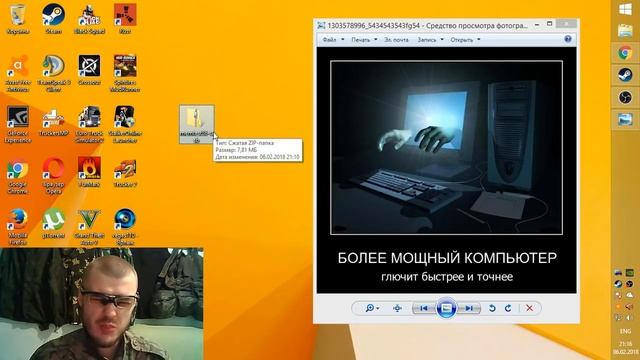Select the GeForce Experience shortcut
The image size is (640, 360).
click(17, 124)
